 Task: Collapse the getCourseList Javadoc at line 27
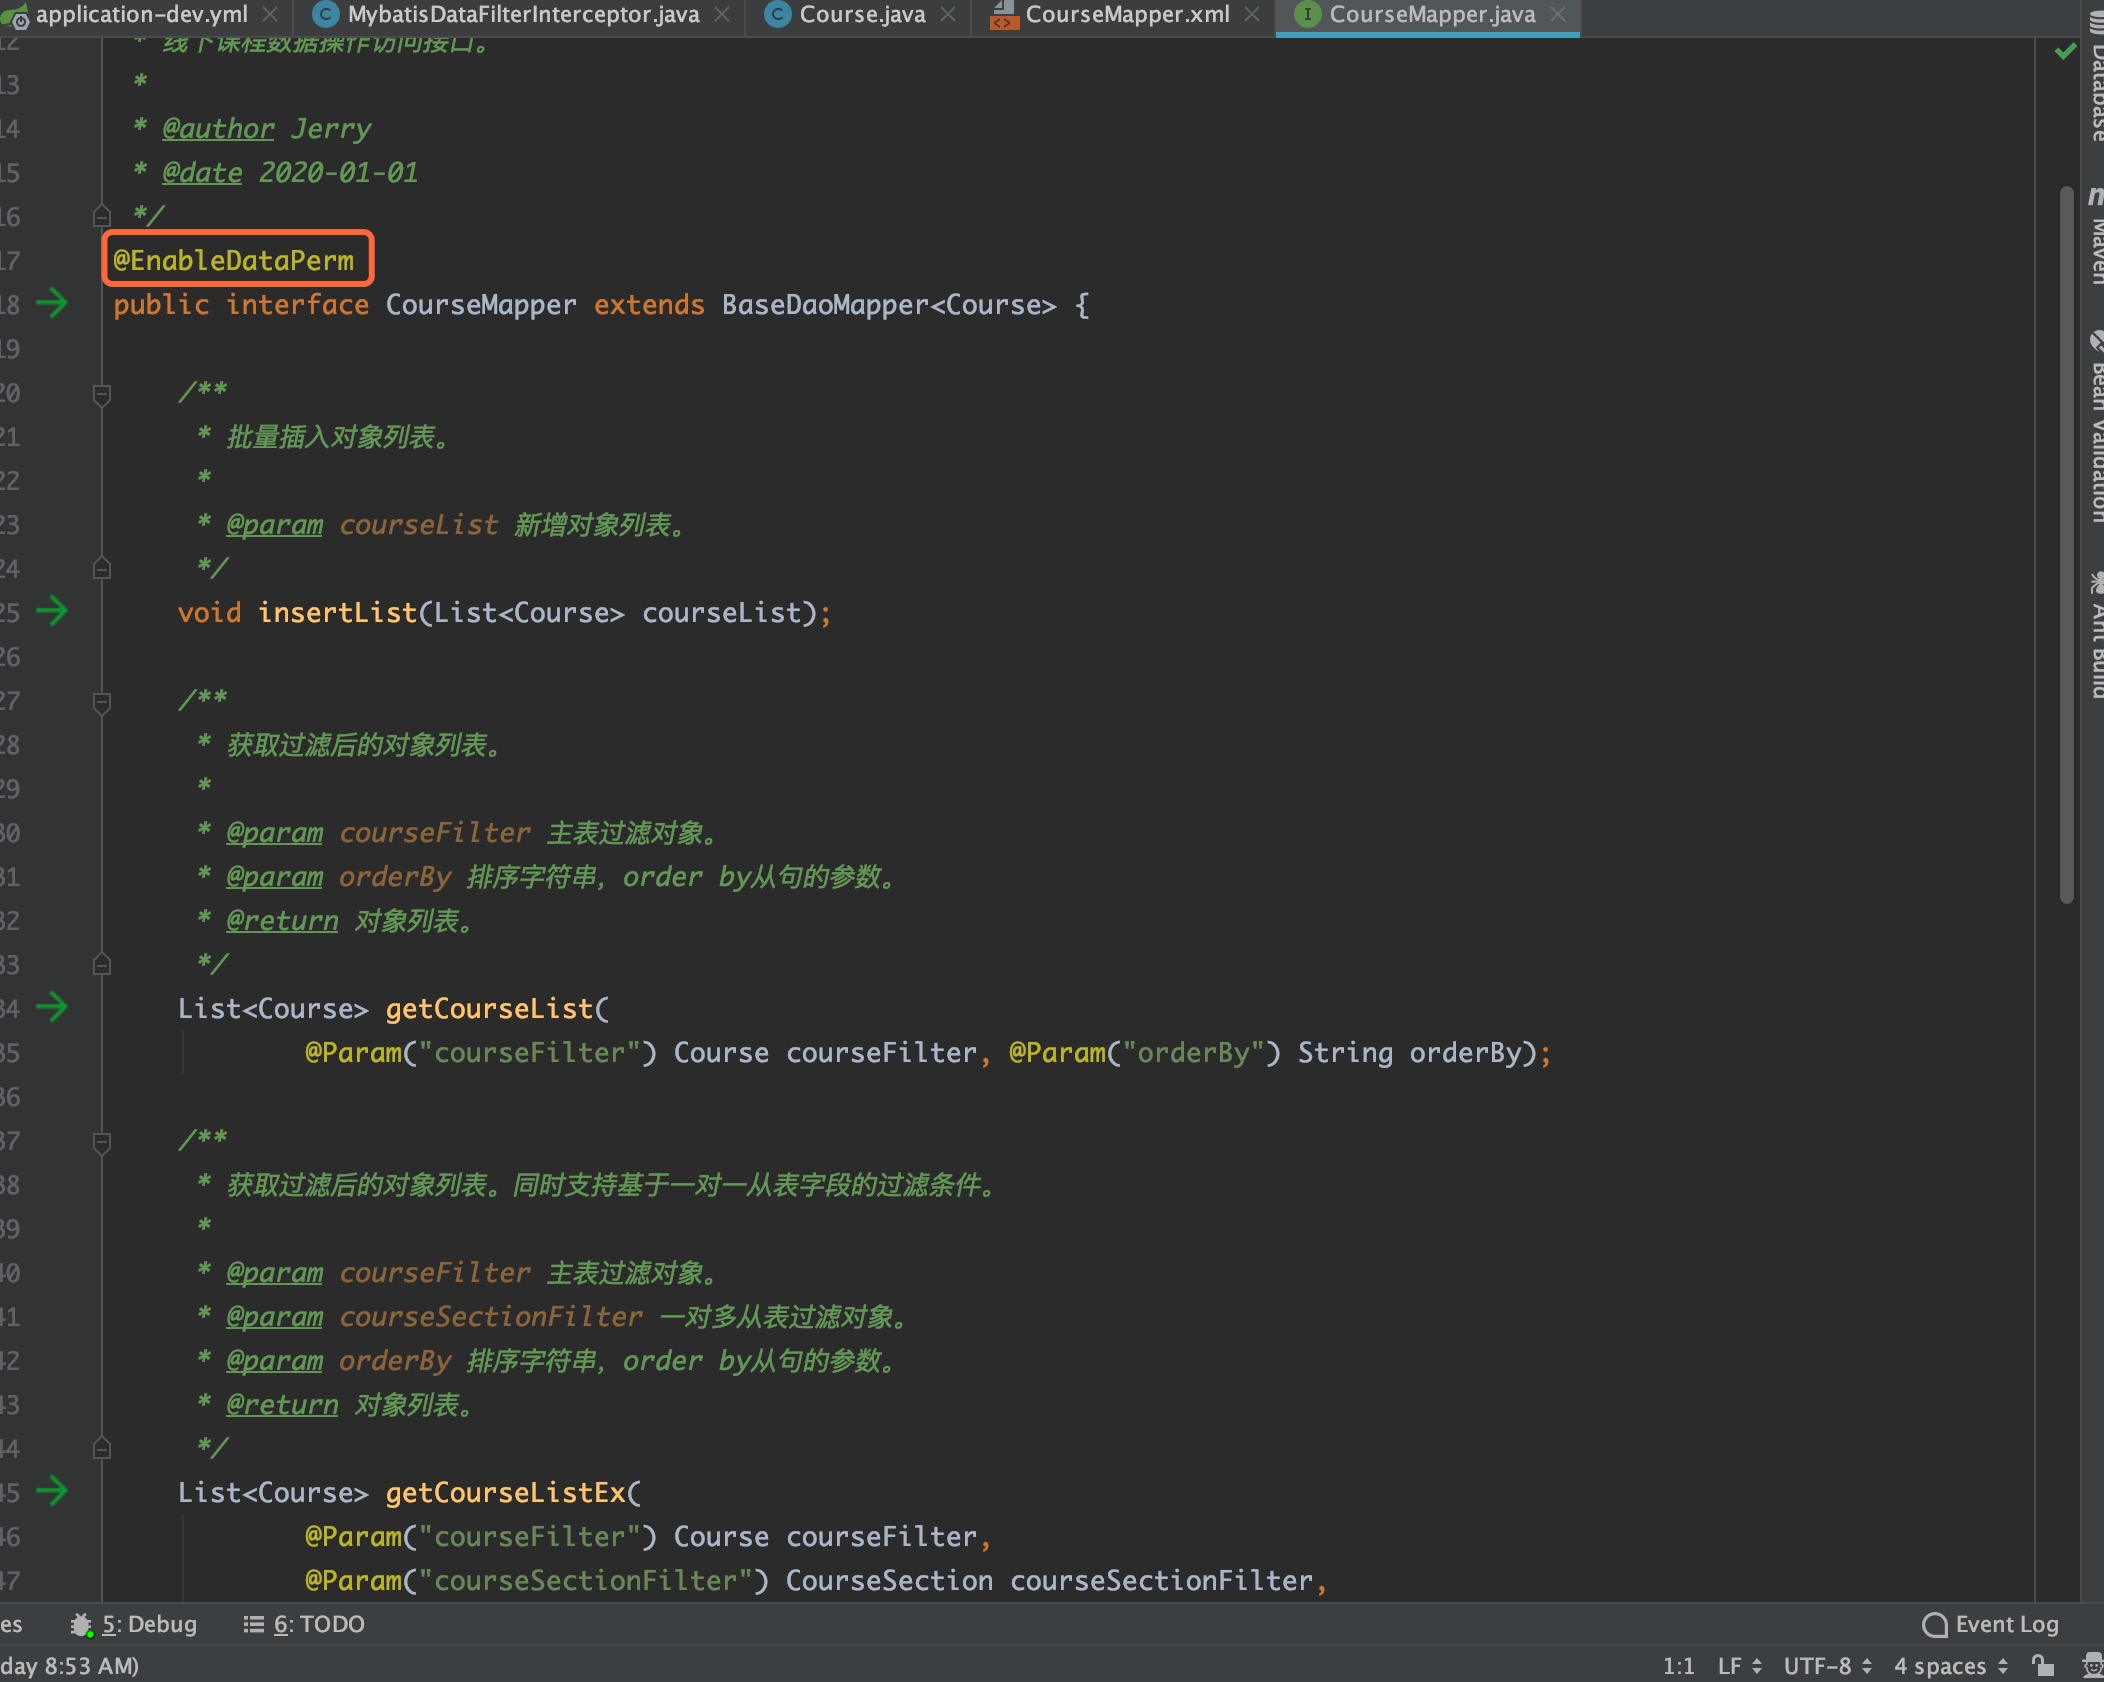tap(101, 702)
